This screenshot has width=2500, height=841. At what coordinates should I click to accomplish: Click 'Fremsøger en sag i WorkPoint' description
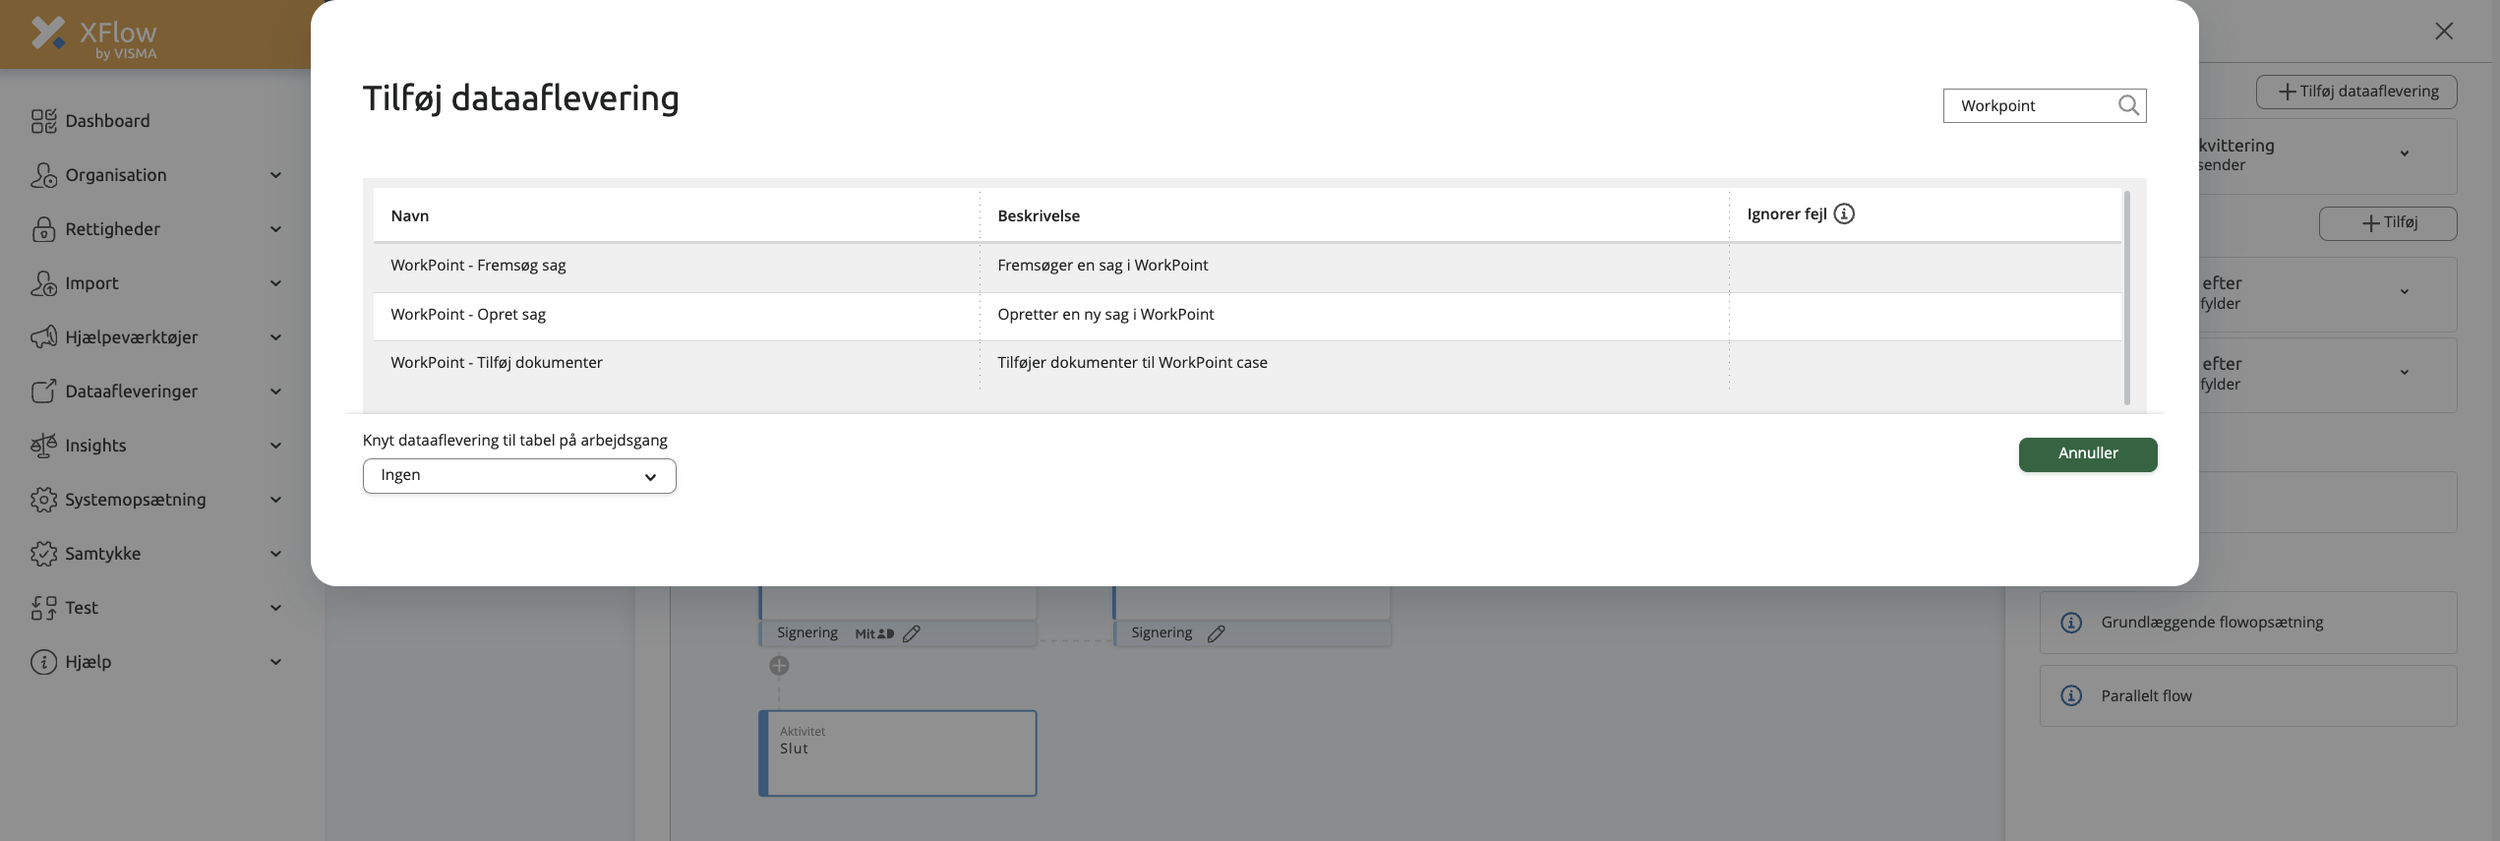[x=1102, y=265]
